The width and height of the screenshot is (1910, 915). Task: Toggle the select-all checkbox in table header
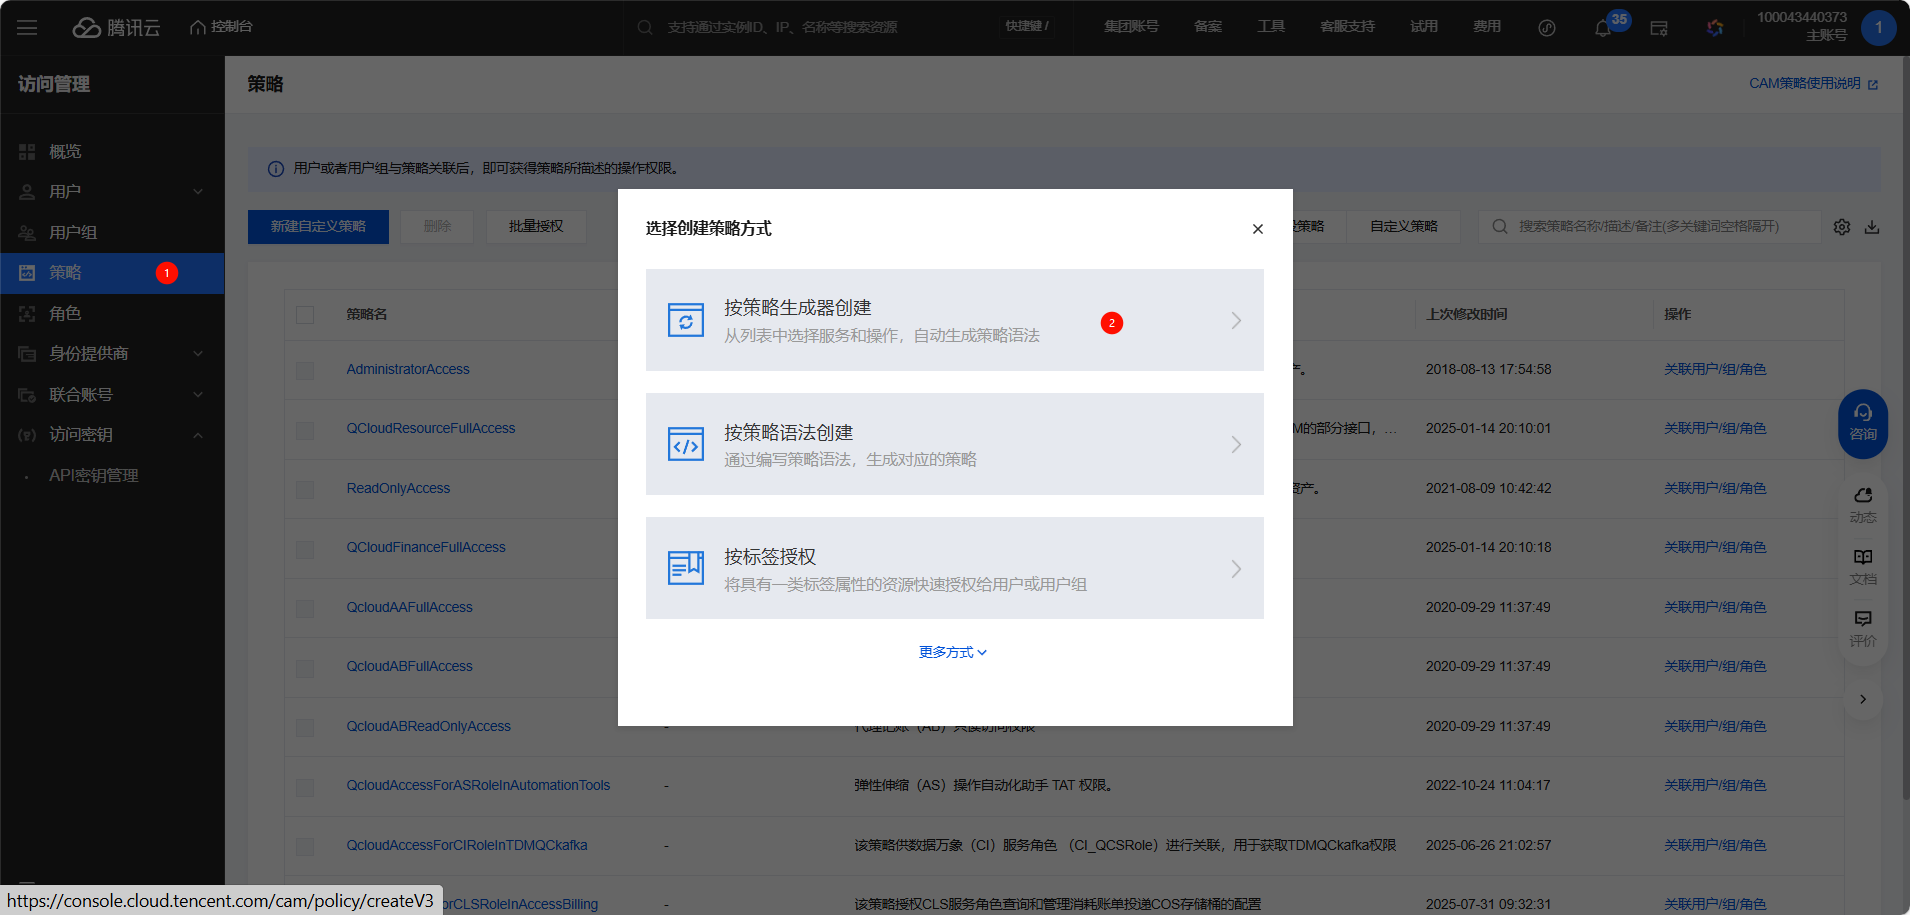305,315
